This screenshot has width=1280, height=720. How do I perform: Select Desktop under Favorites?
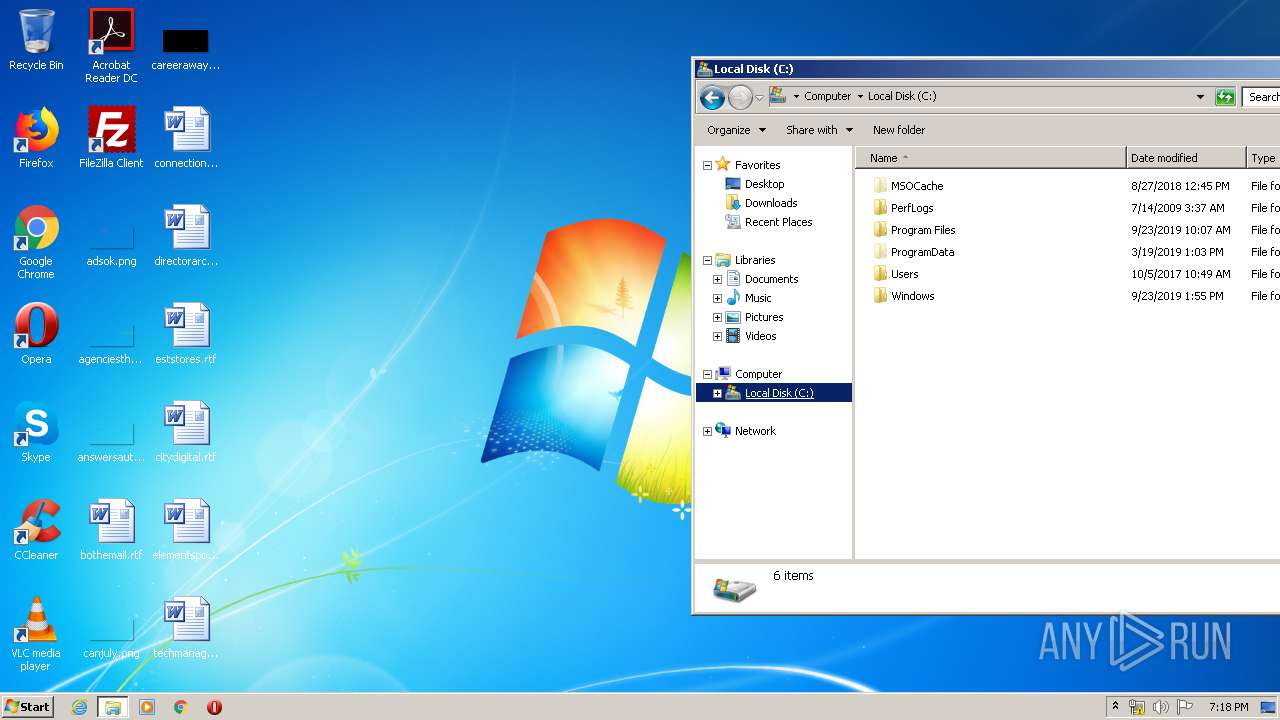pos(764,184)
